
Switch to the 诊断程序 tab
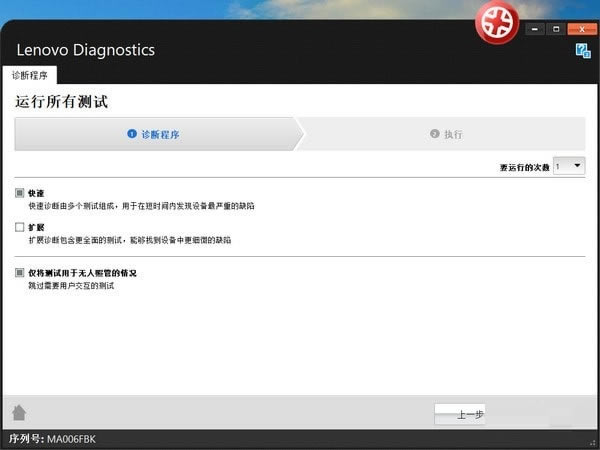[x=30, y=75]
